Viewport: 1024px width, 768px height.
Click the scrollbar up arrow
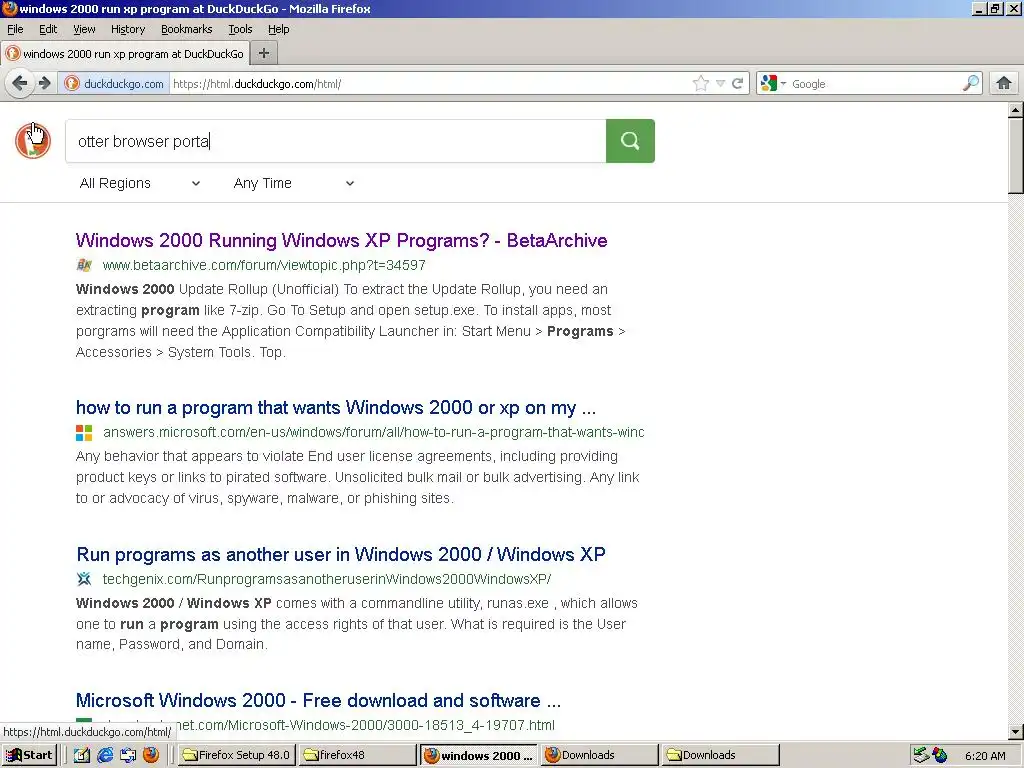[x=1016, y=110]
